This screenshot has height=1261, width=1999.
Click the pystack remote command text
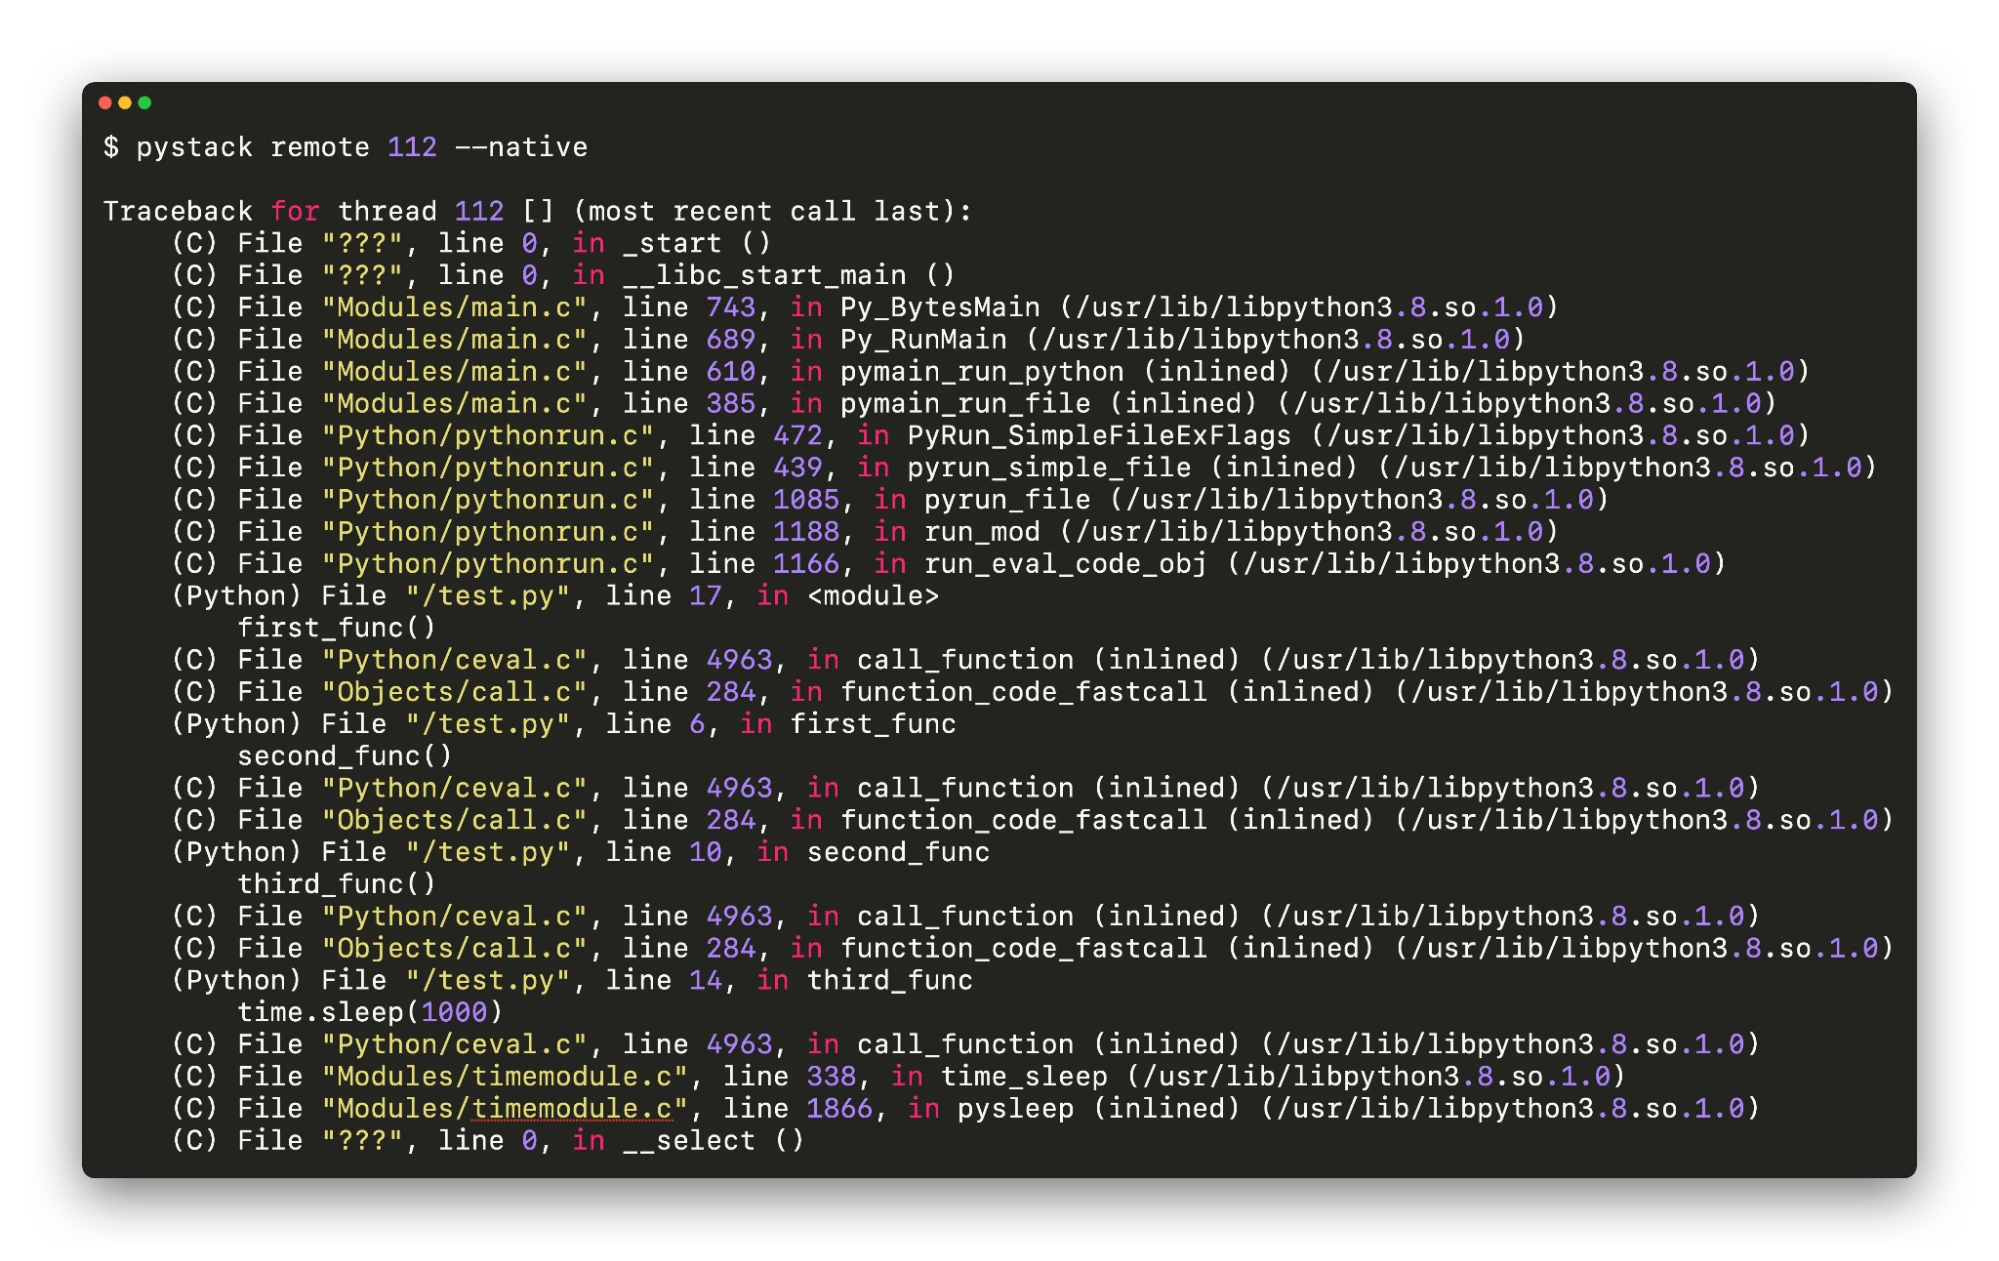point(252,147)
